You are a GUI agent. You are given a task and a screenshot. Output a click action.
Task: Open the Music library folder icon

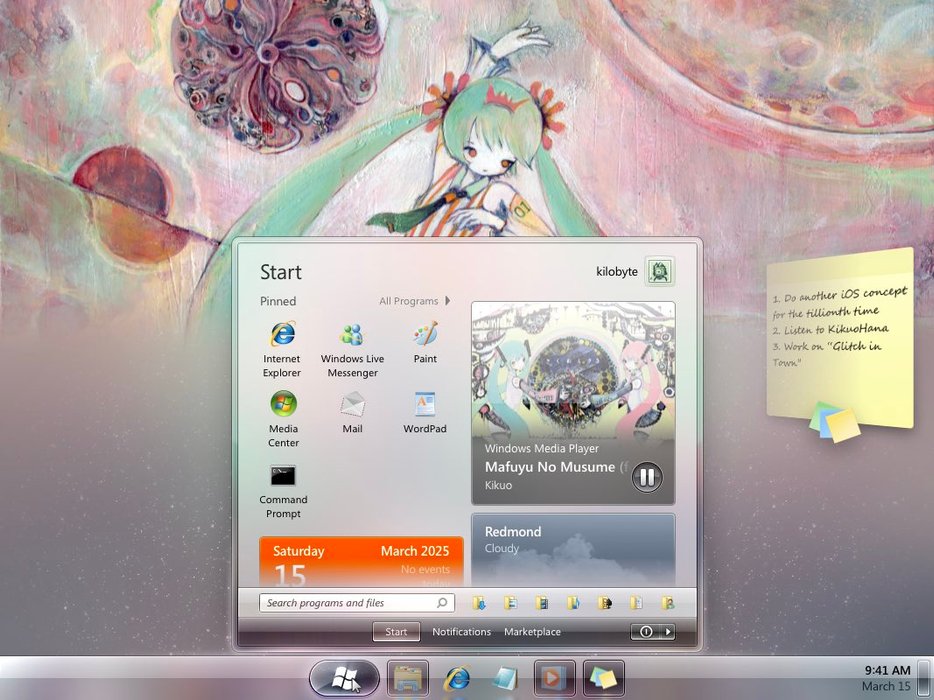click(573, 603)
